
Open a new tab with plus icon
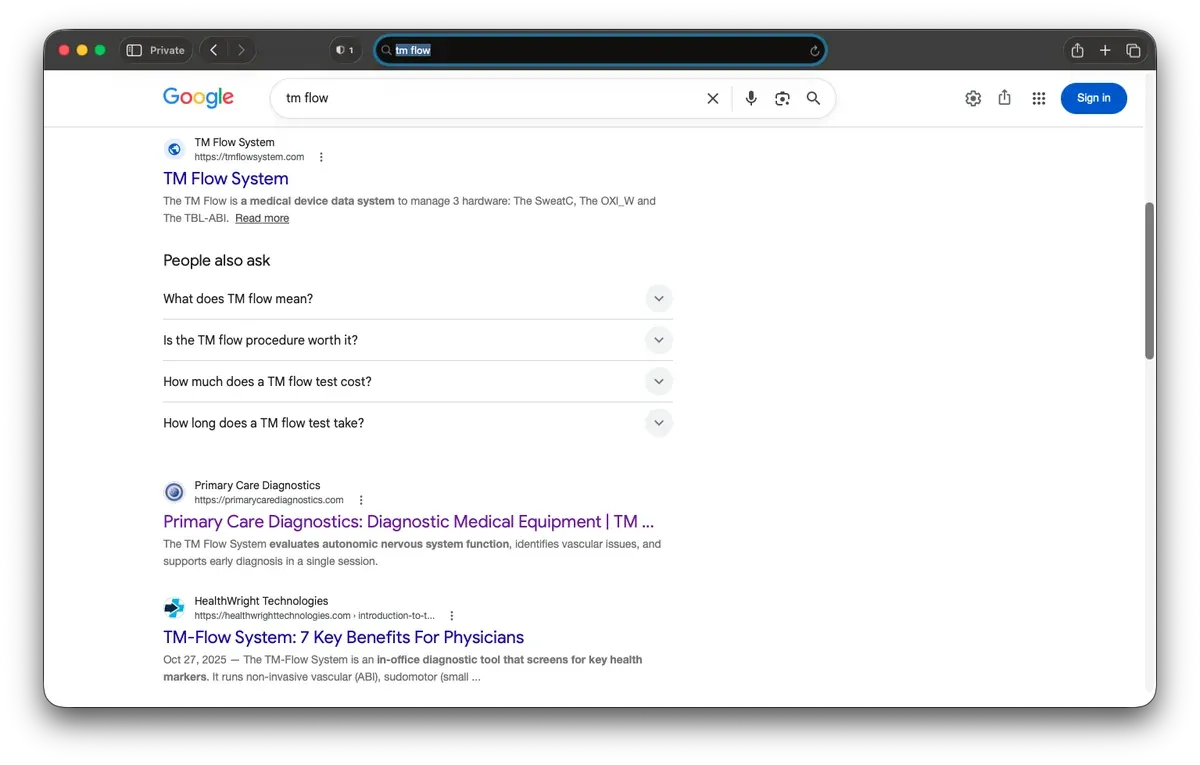coord(1105,50)
